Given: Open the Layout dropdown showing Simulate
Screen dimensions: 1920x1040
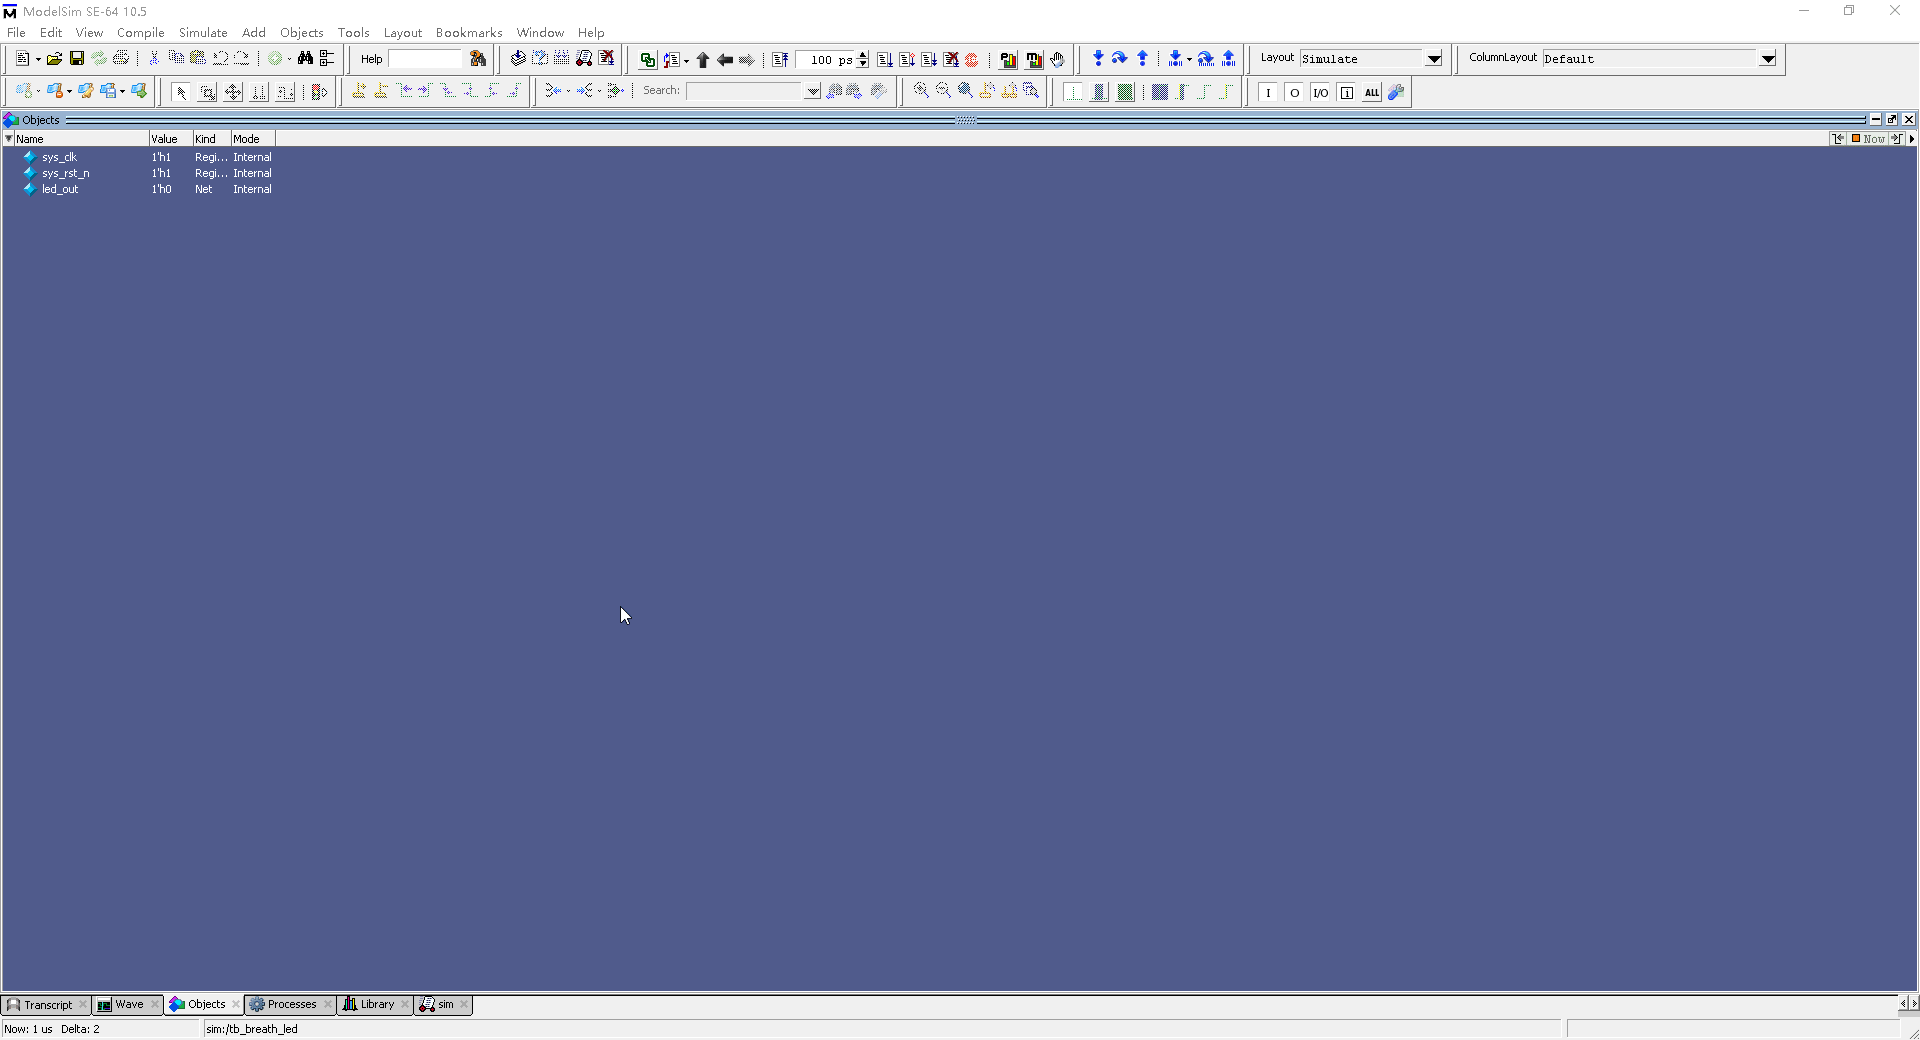Looking at the screenshot, I should [1433, 59].
